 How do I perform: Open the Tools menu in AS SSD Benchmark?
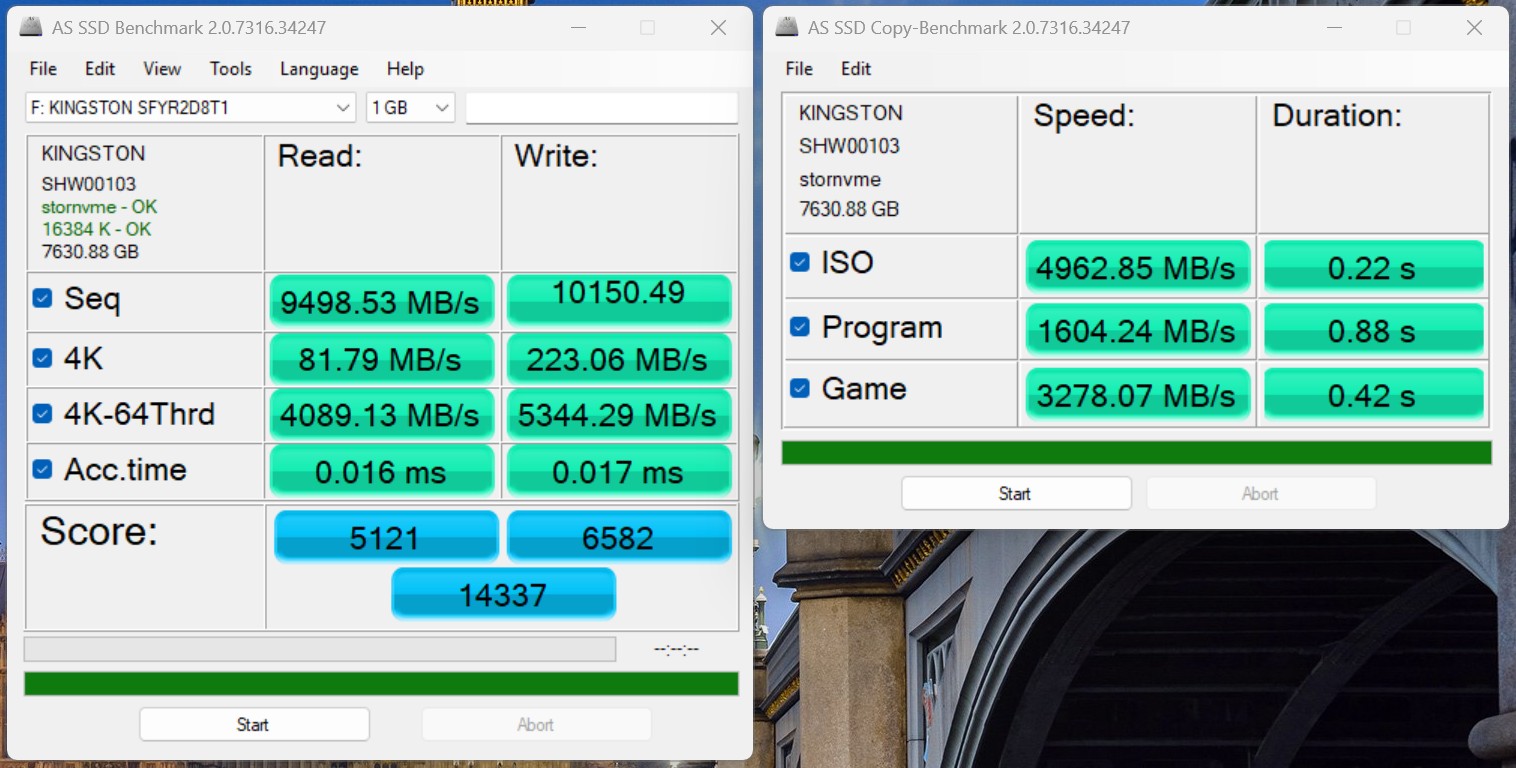[230, 69]
